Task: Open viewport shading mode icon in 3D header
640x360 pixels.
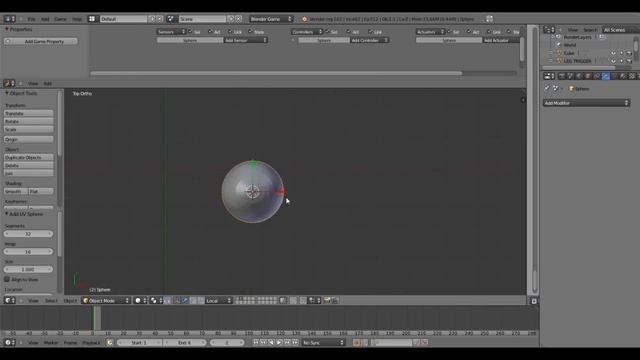Action: point(140,300)
